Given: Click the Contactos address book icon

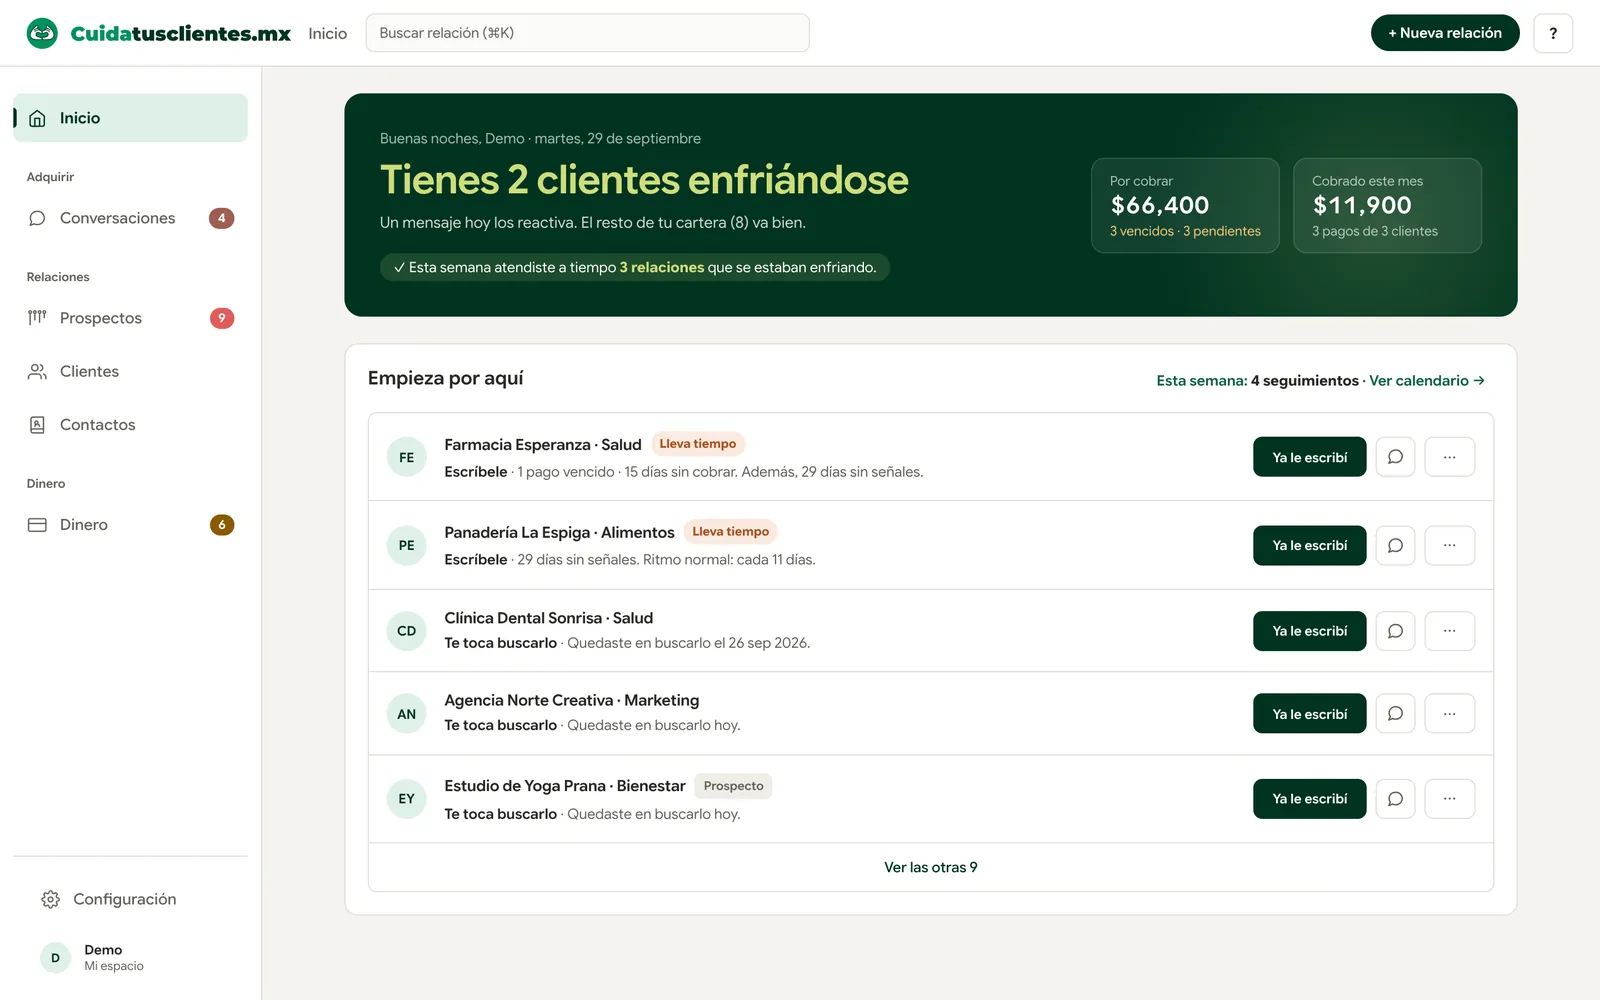Looking at the screenshot, I should pos(37,425).
